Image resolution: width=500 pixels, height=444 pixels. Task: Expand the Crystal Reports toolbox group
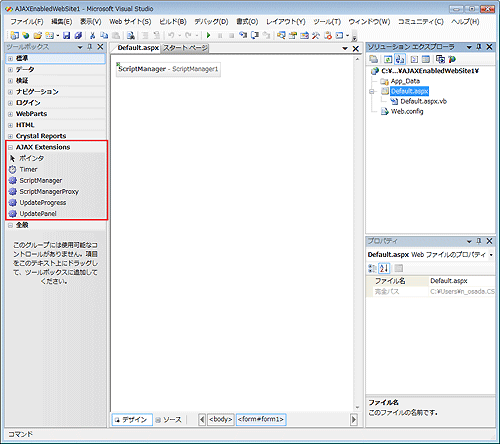point(10,136)
